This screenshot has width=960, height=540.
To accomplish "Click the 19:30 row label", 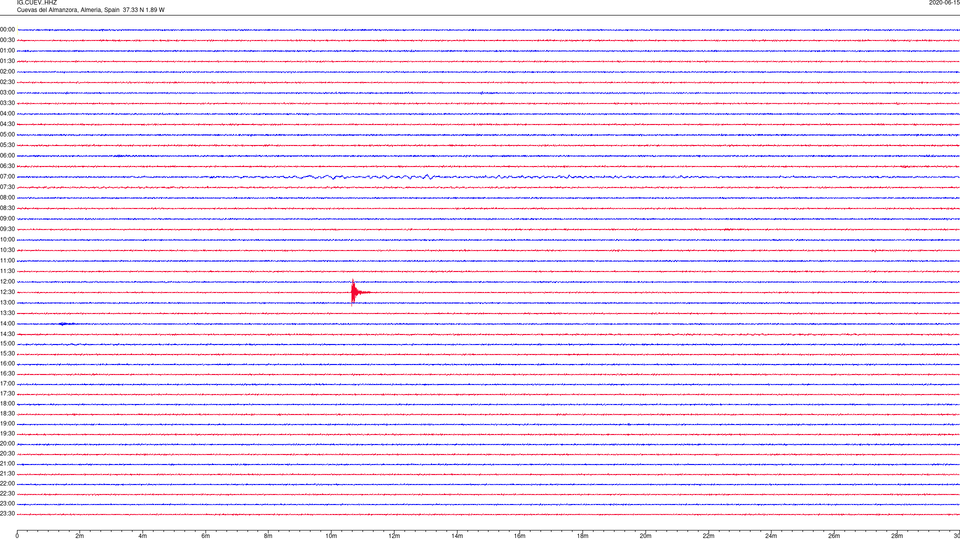I will 7,434.
